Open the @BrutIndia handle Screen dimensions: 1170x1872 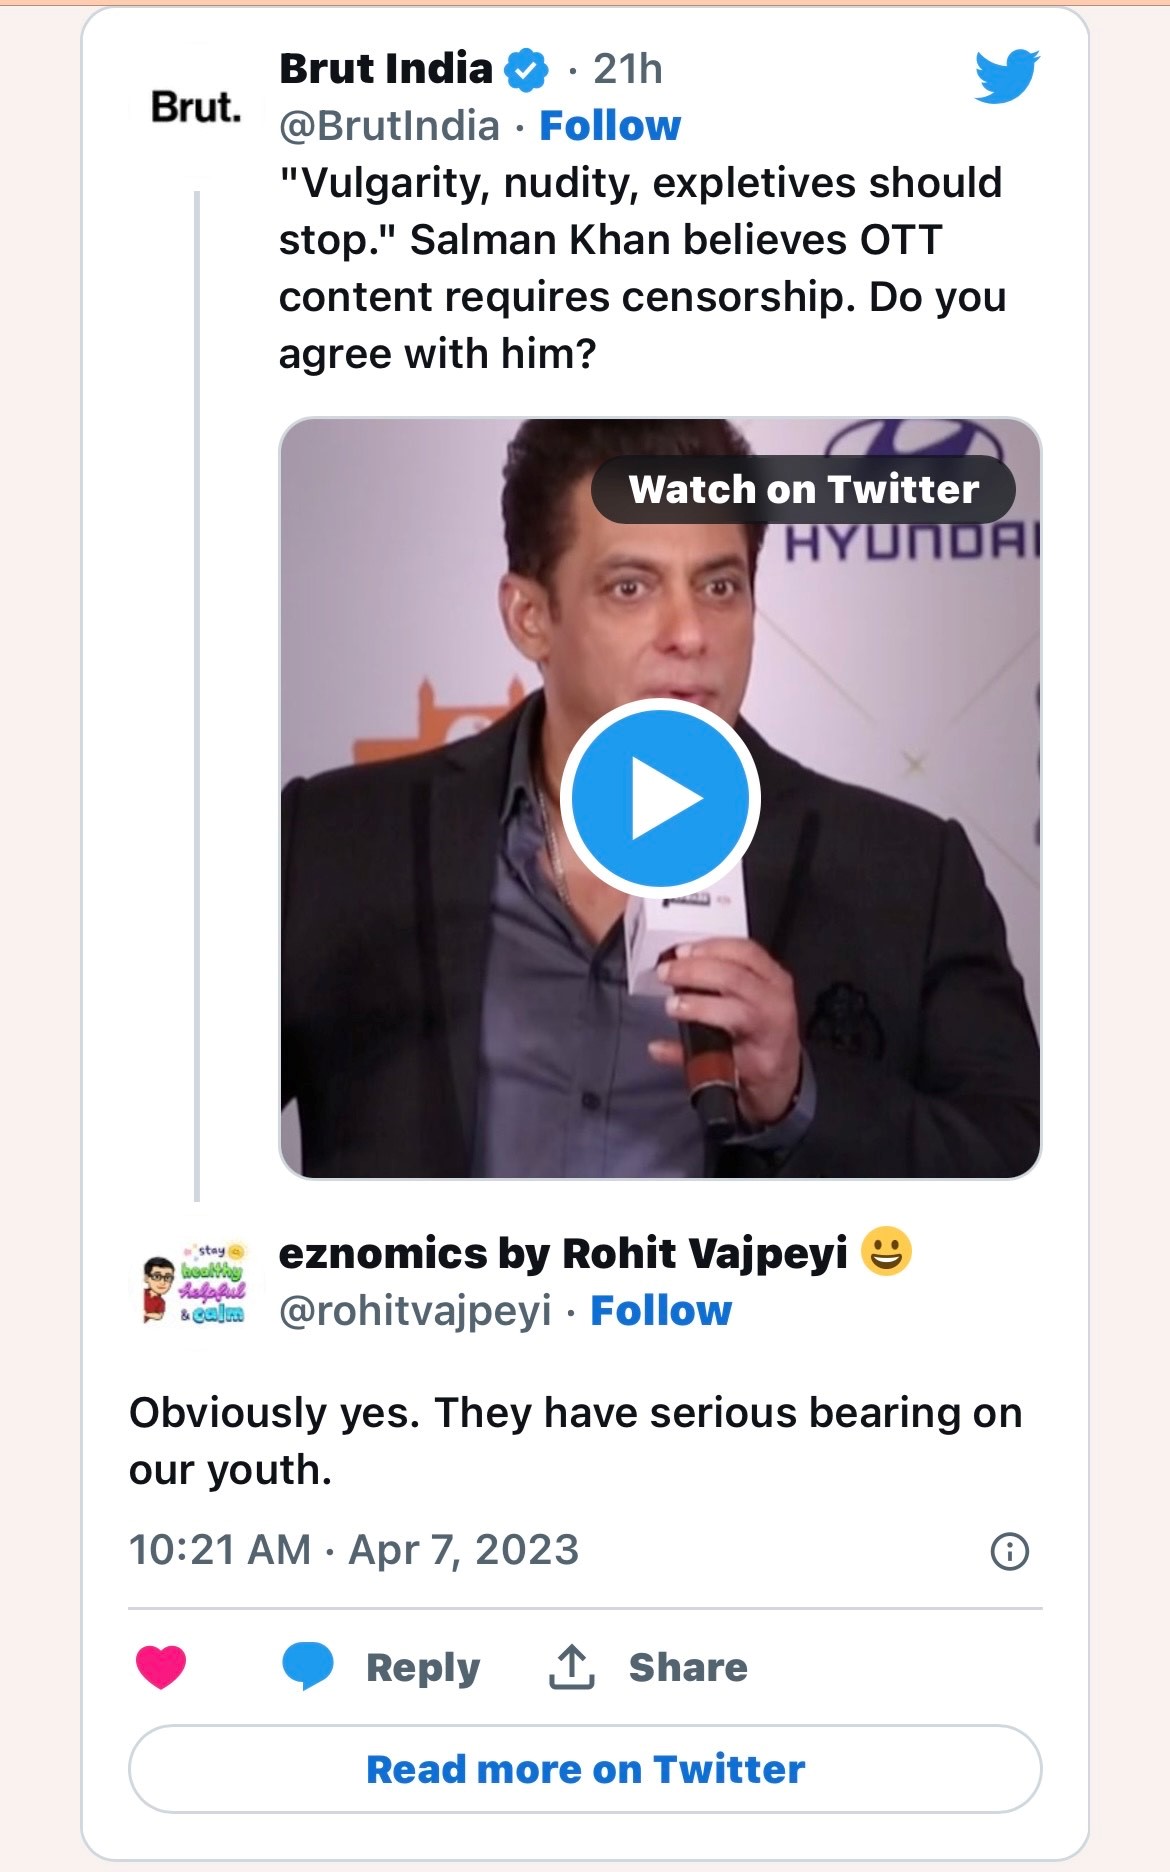pos(389,125)
